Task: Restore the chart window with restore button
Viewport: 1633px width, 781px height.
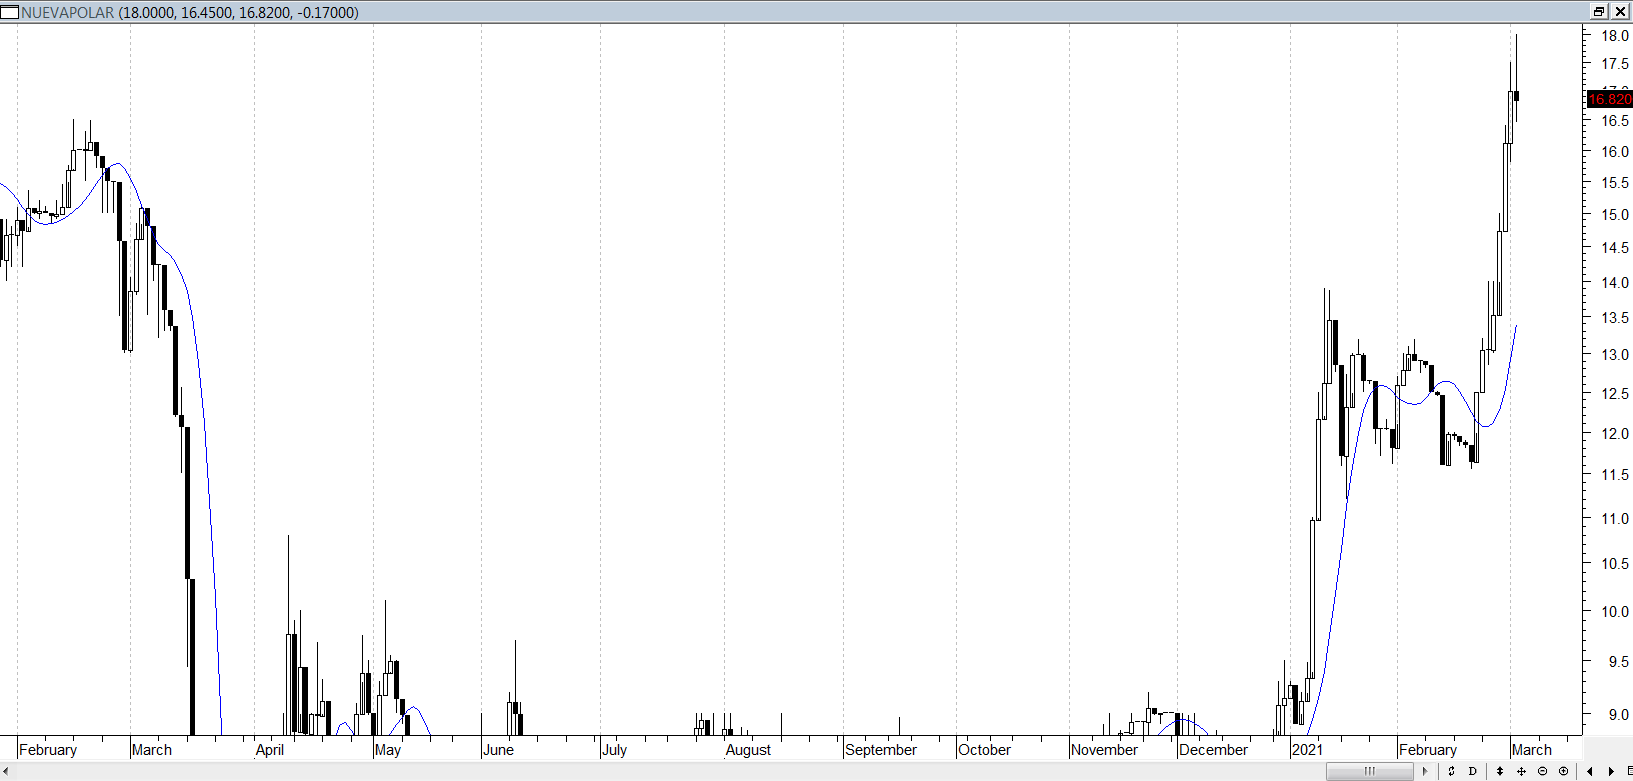Action: (1599, 12)
